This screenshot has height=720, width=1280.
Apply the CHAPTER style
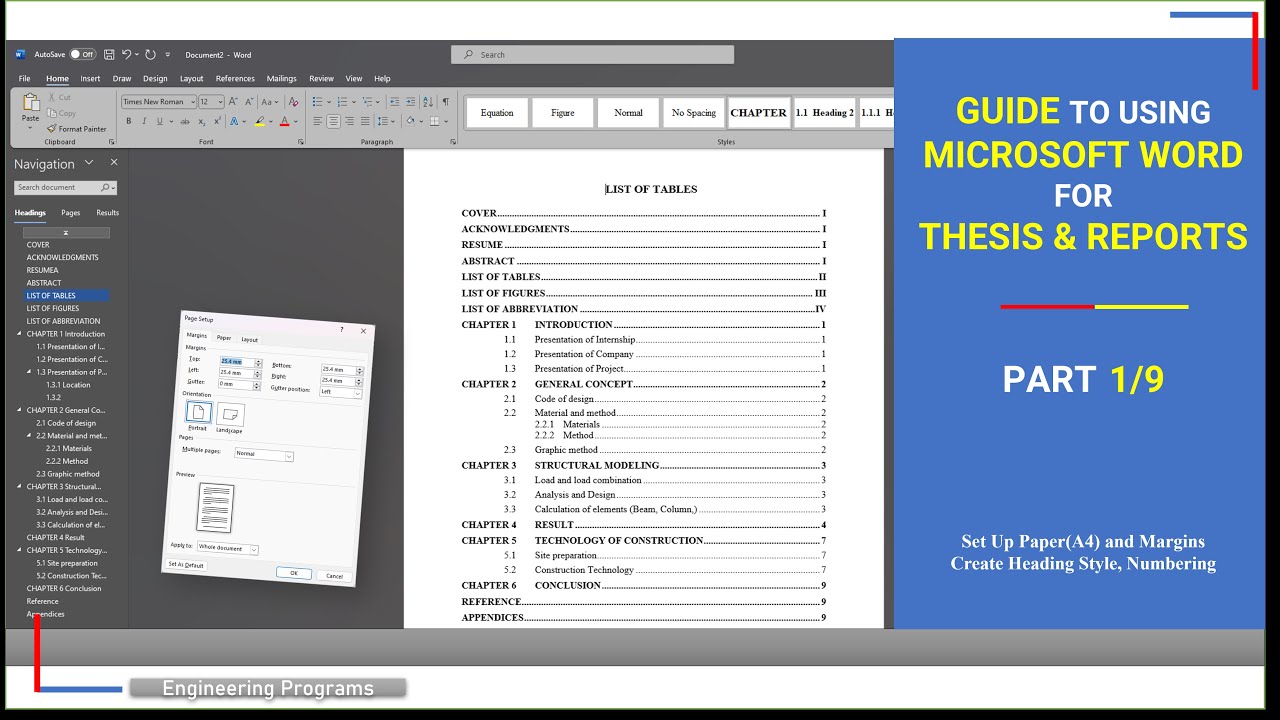(x=758, y=113)
